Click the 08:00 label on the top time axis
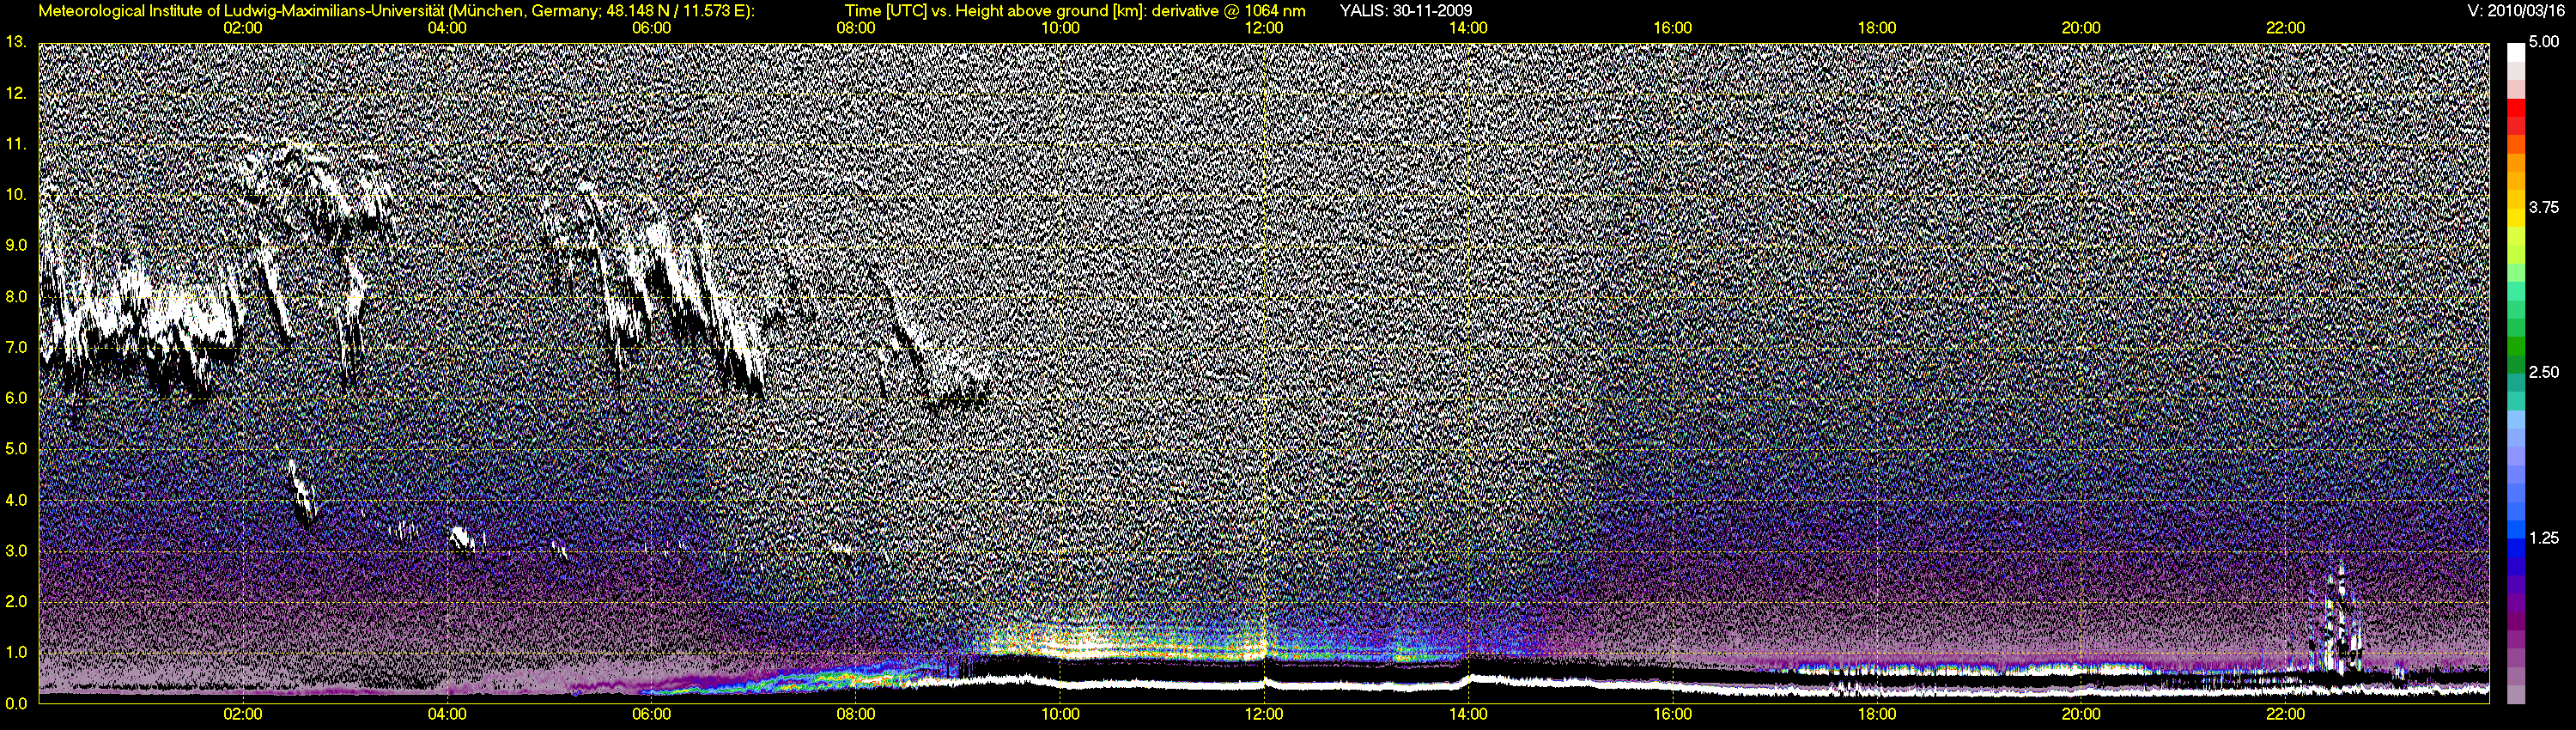 click(856, 28)
